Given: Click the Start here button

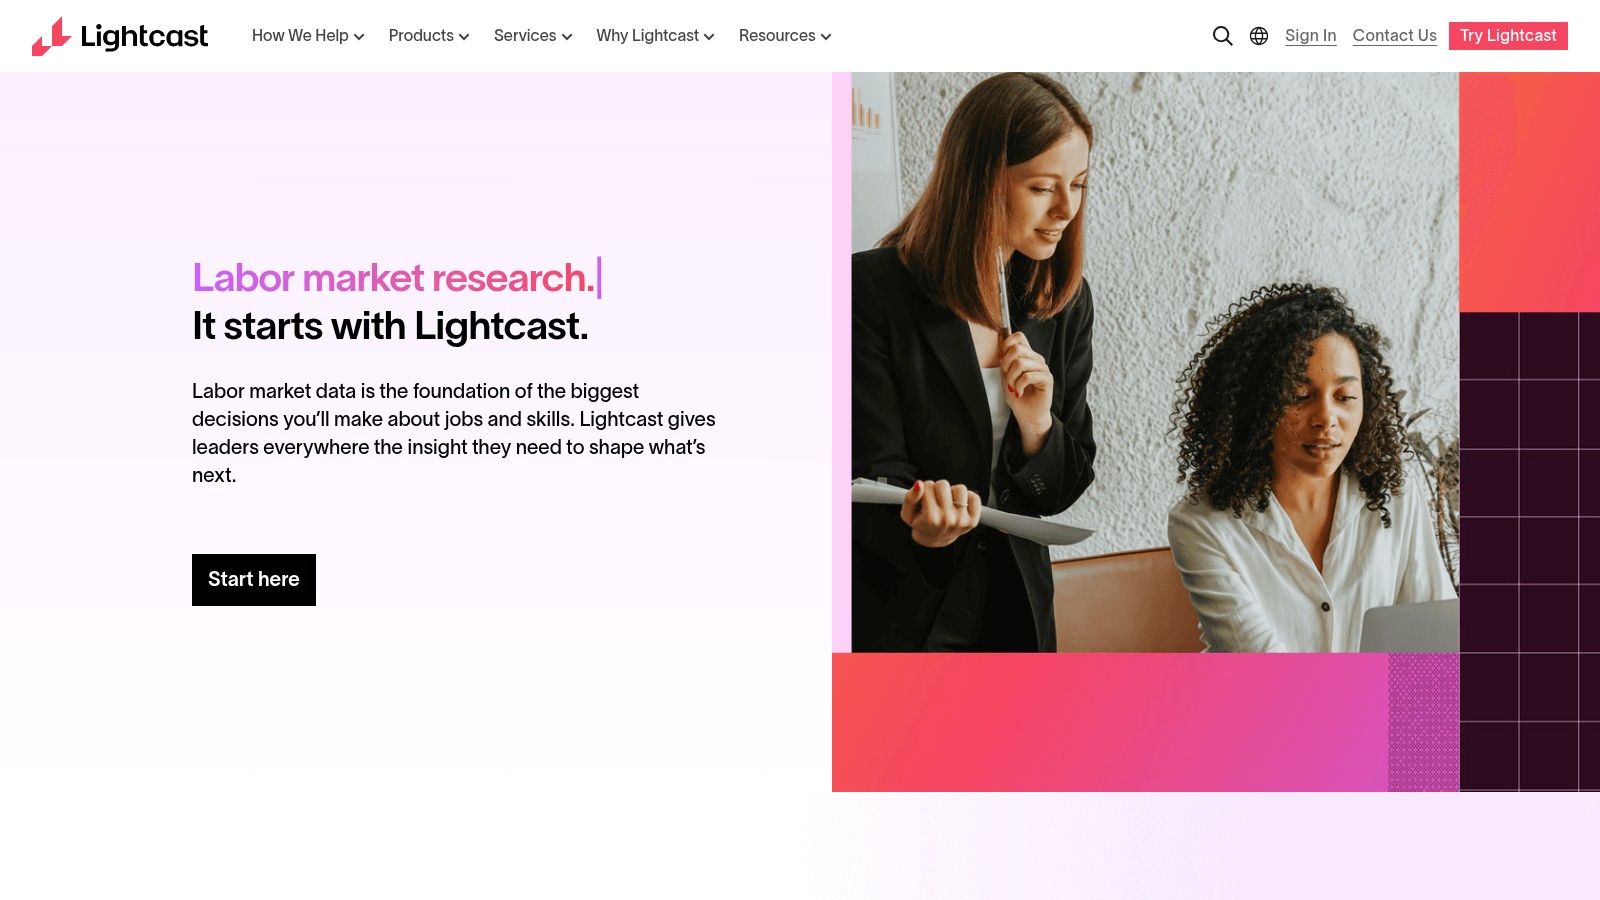Looking at the screenshot, I should pos(254,580).
